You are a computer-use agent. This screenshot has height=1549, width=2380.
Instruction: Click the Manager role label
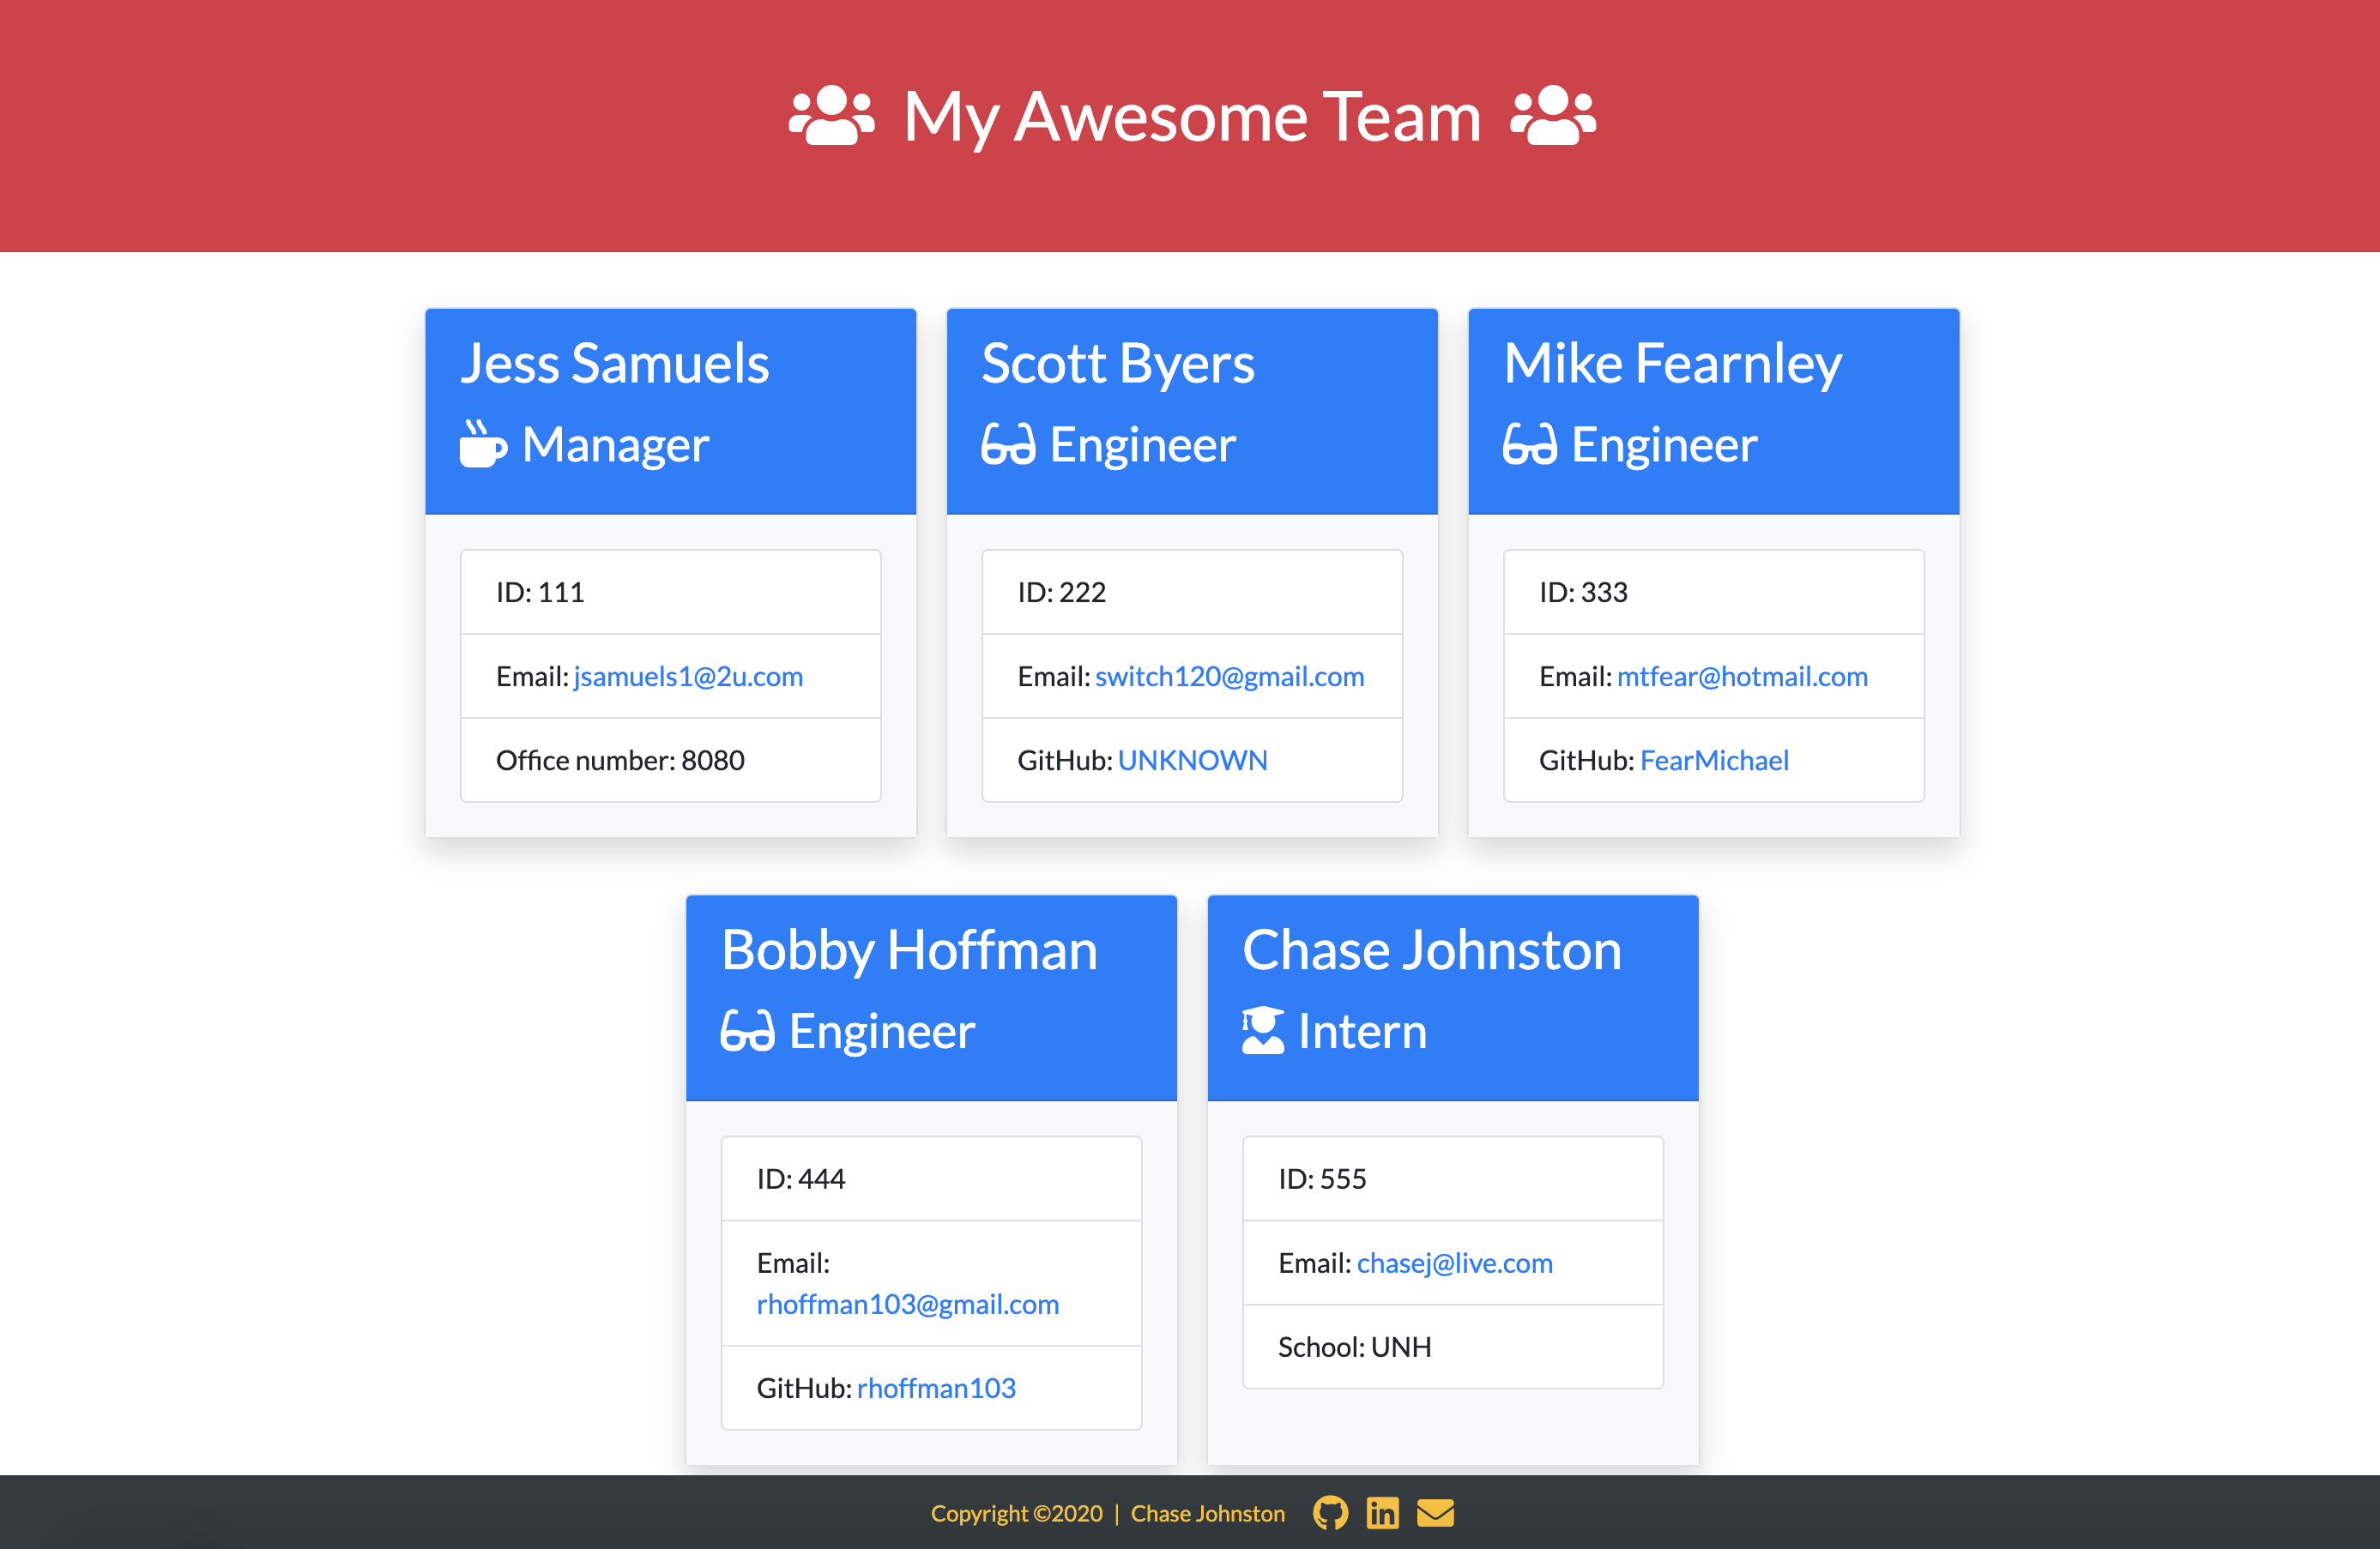616,444
